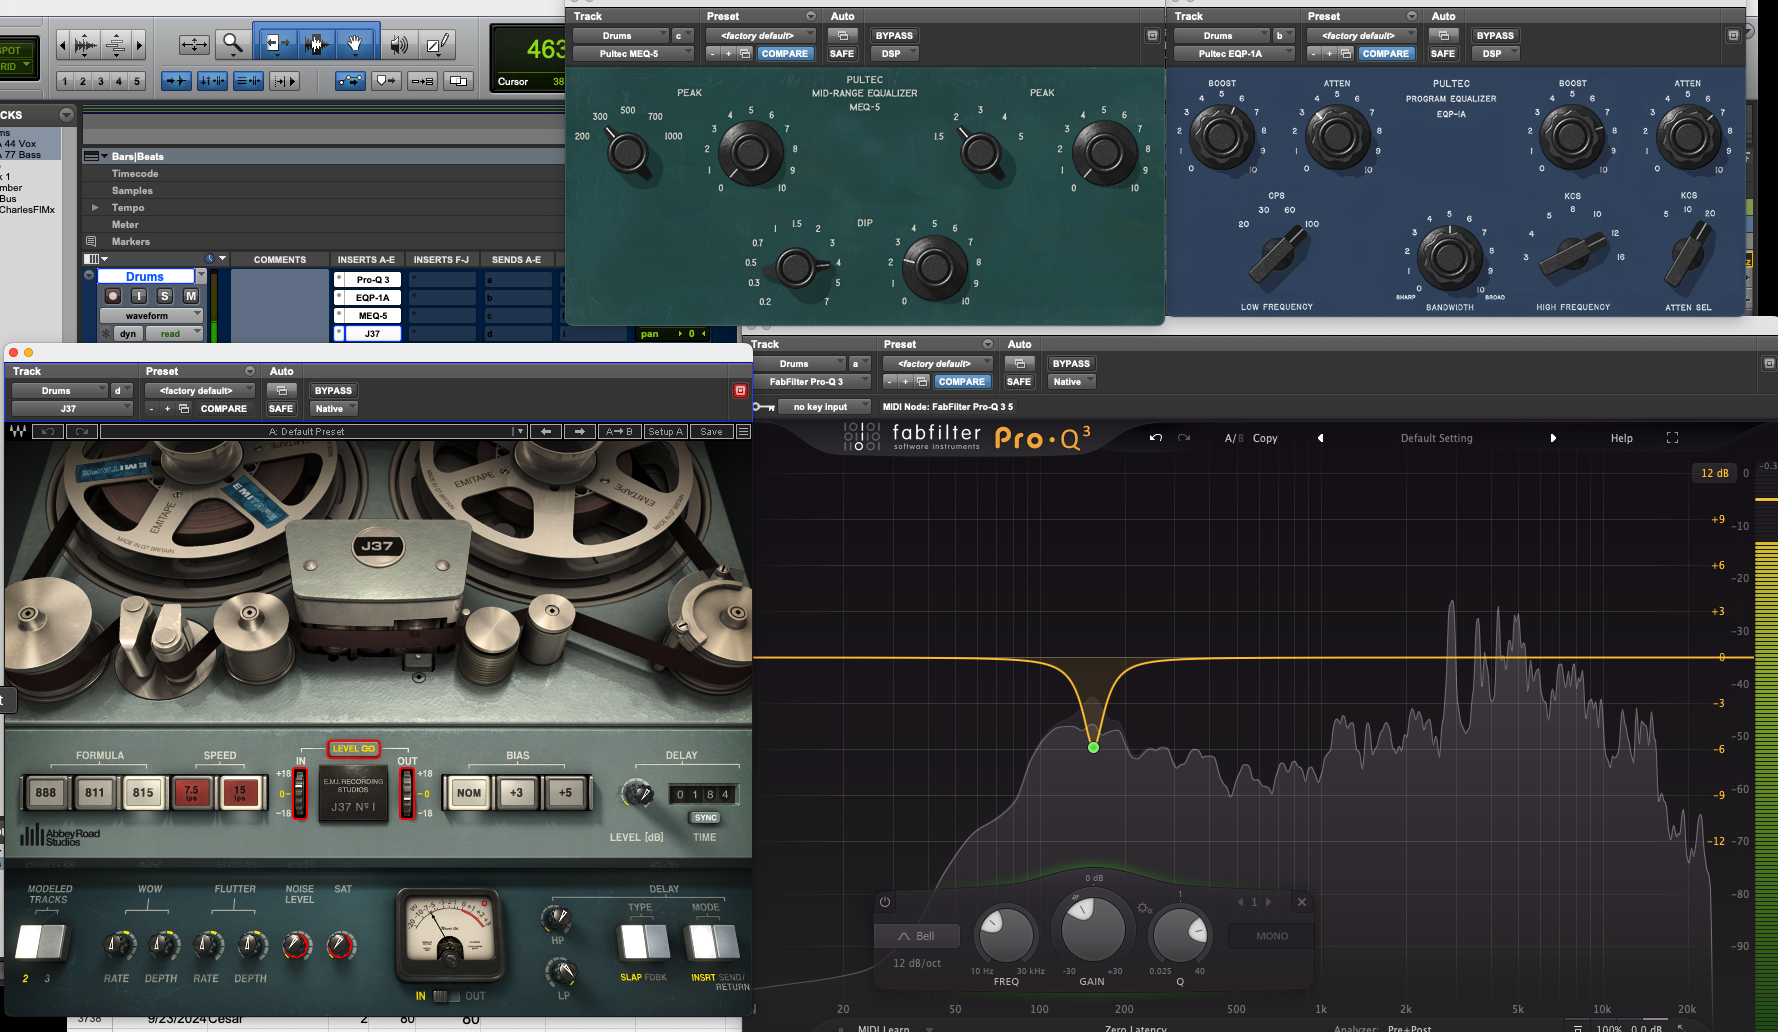Viewport: 1778px width, 1032px height.
Task: Click Waves undo arrow in J37
Action: coord(48,432)
